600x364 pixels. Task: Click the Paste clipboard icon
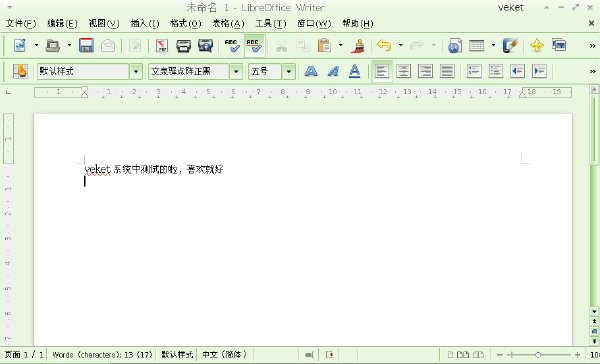tap(324, 46)
